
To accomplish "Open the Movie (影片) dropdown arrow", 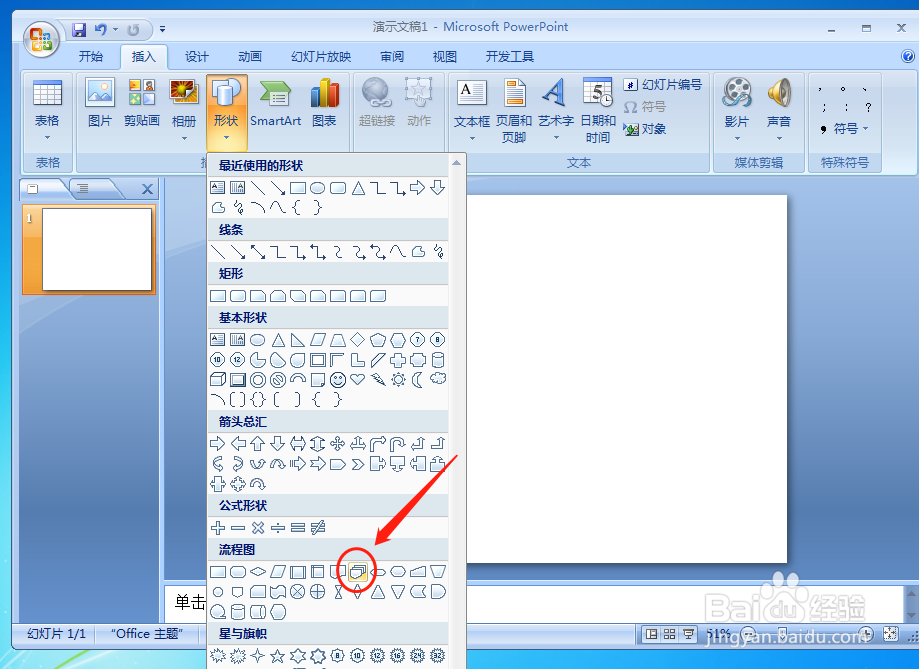I will [737, 138].
